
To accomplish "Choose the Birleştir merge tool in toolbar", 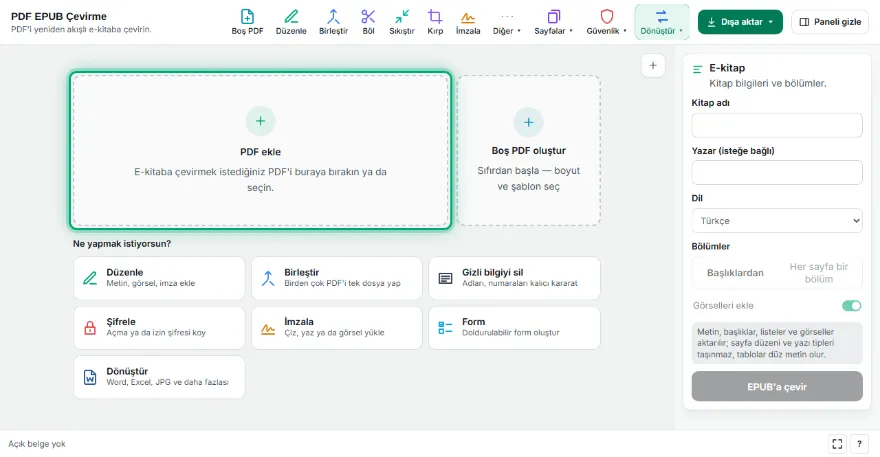I will 333,22.
